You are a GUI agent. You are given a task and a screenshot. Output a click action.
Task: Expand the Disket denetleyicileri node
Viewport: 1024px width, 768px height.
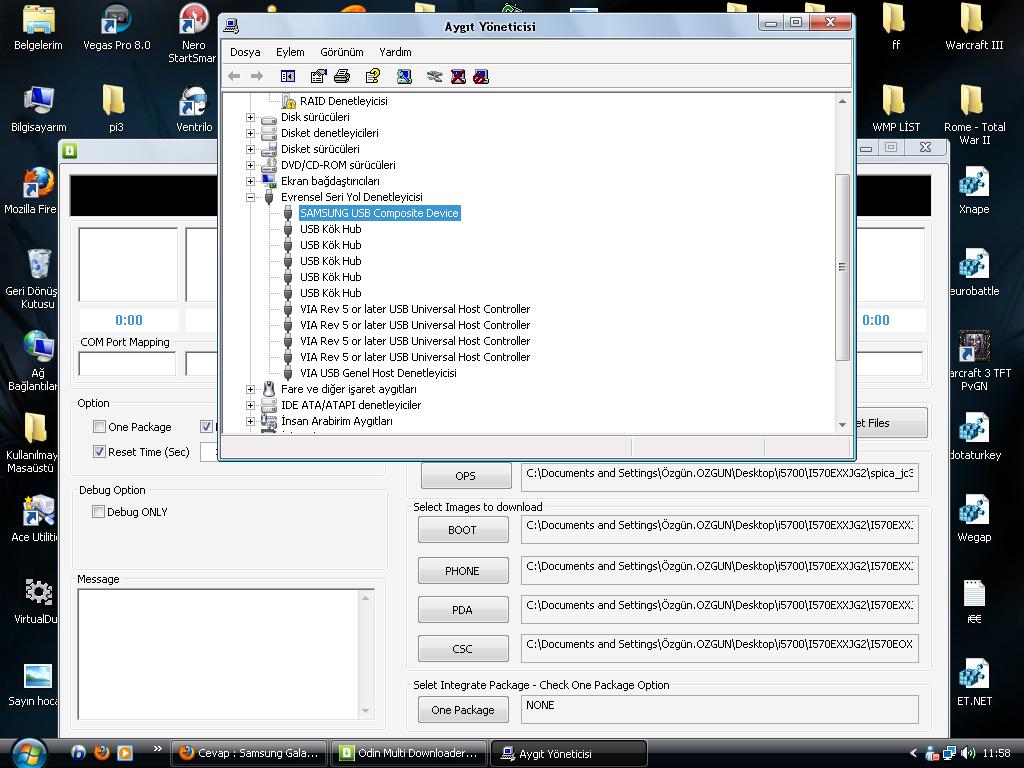coord(250,133)
